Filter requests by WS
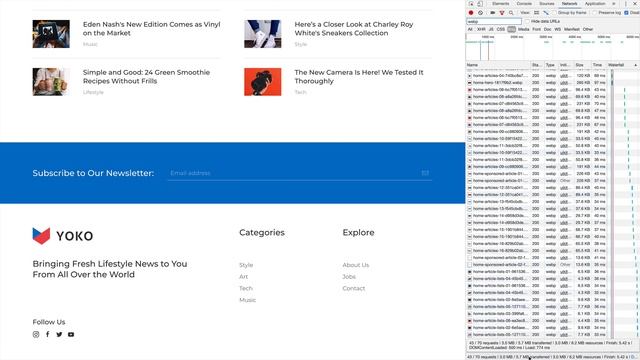 pos(558,29)
